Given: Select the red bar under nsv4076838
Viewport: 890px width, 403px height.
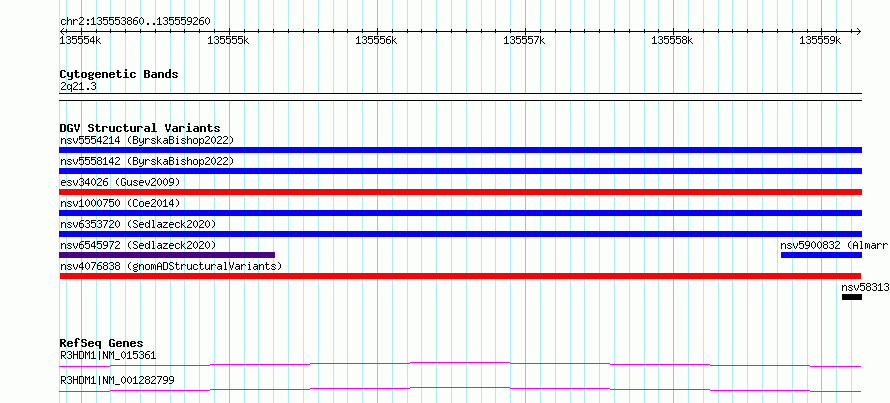Looking at the screenshot, I should coord(460,276).
